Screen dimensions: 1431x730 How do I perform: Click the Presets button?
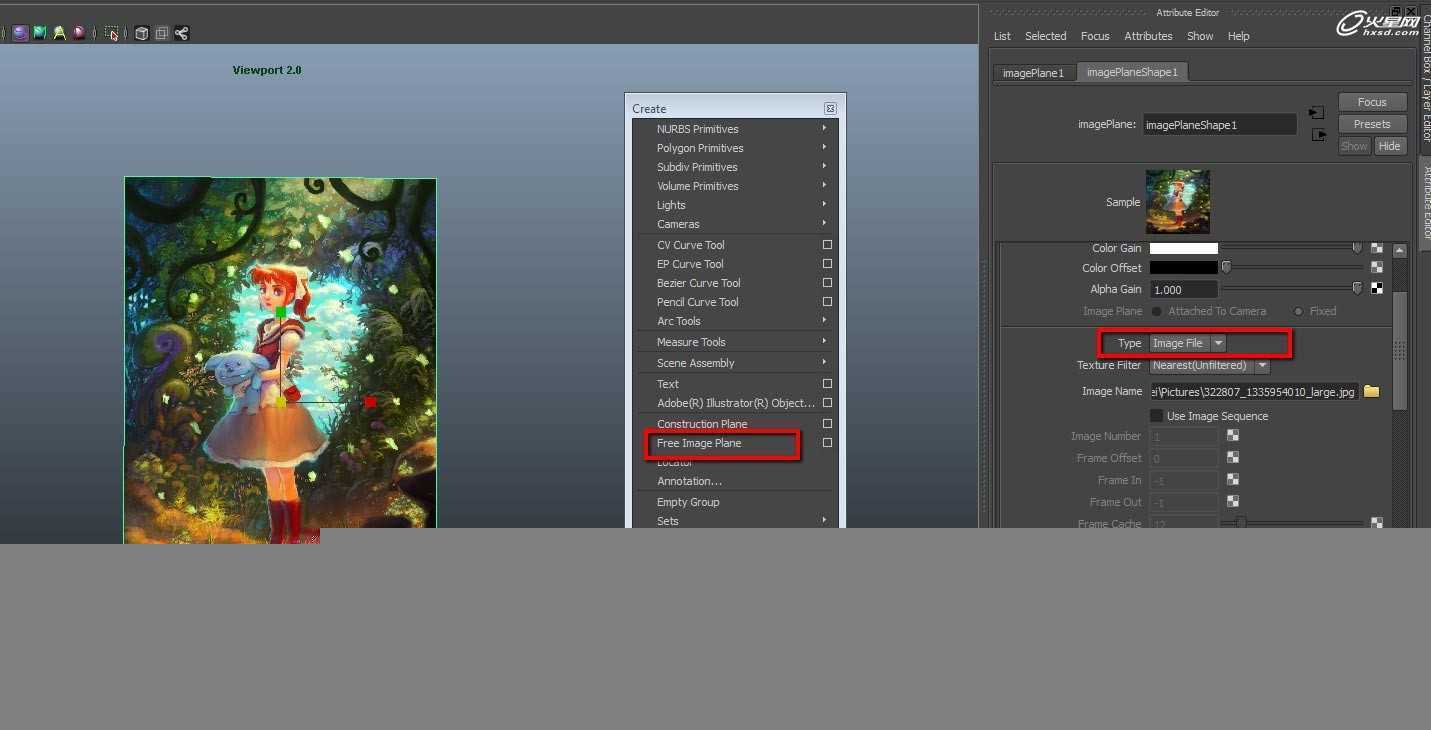1372,124
